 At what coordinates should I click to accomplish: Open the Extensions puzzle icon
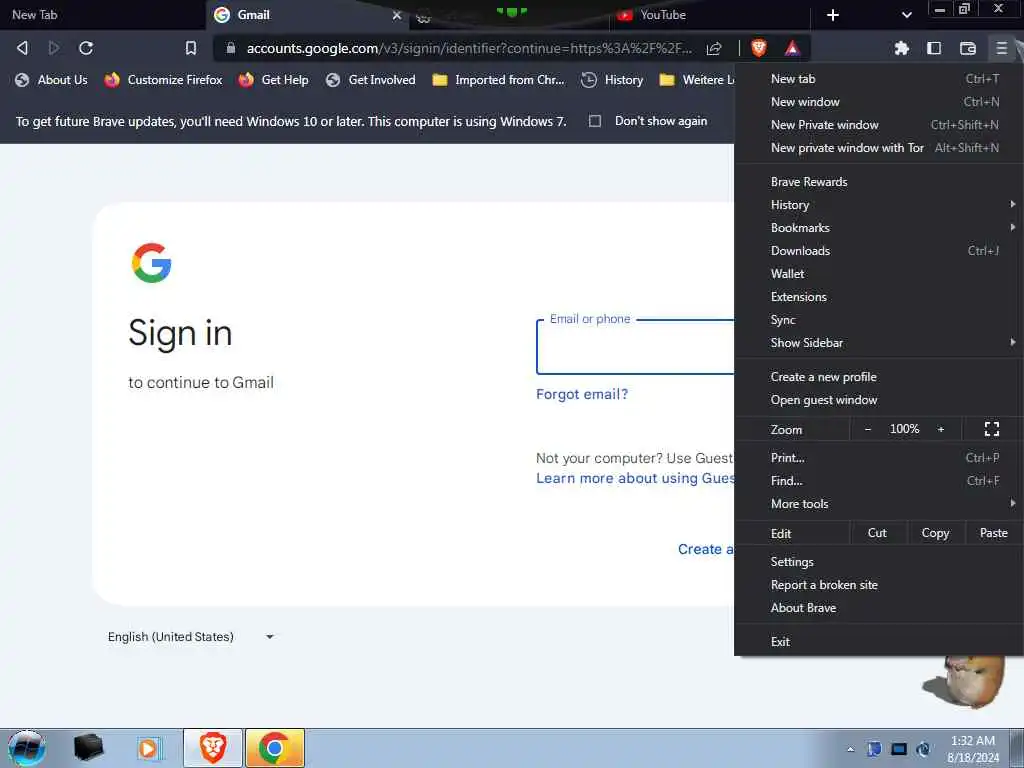click(x=901, y=48)
